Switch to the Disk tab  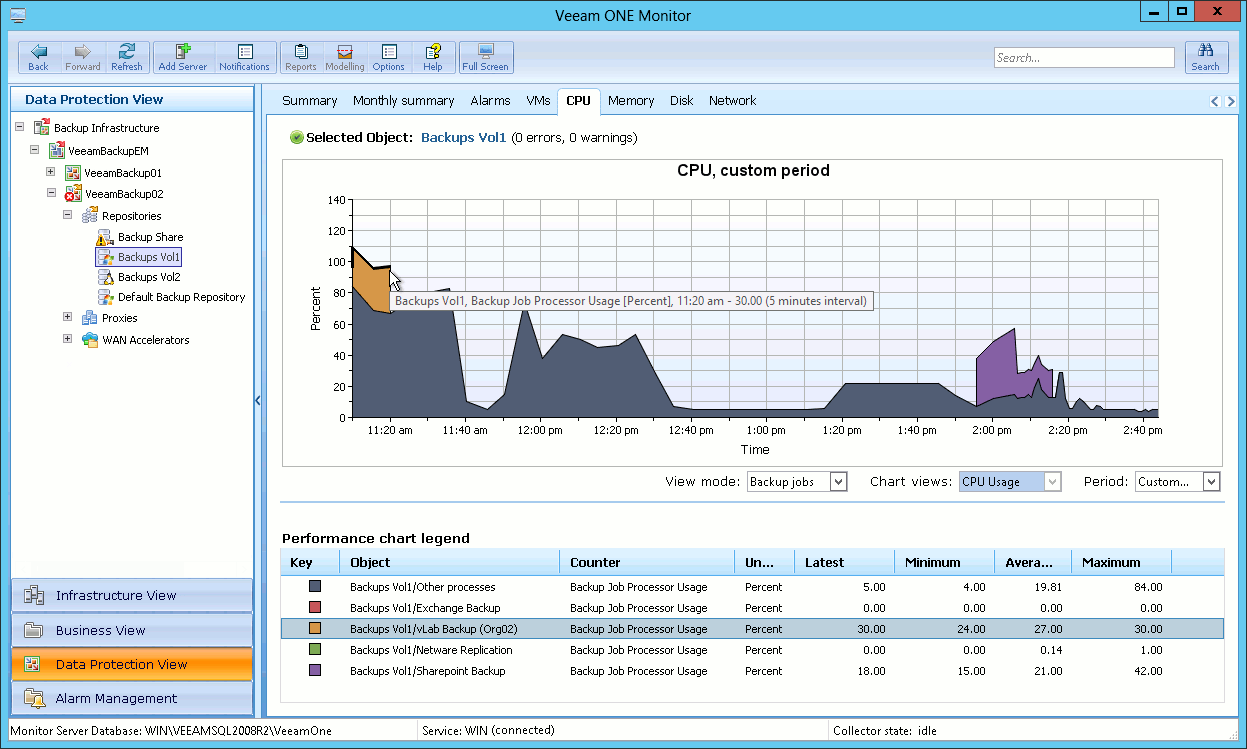(x=682, y=101)
